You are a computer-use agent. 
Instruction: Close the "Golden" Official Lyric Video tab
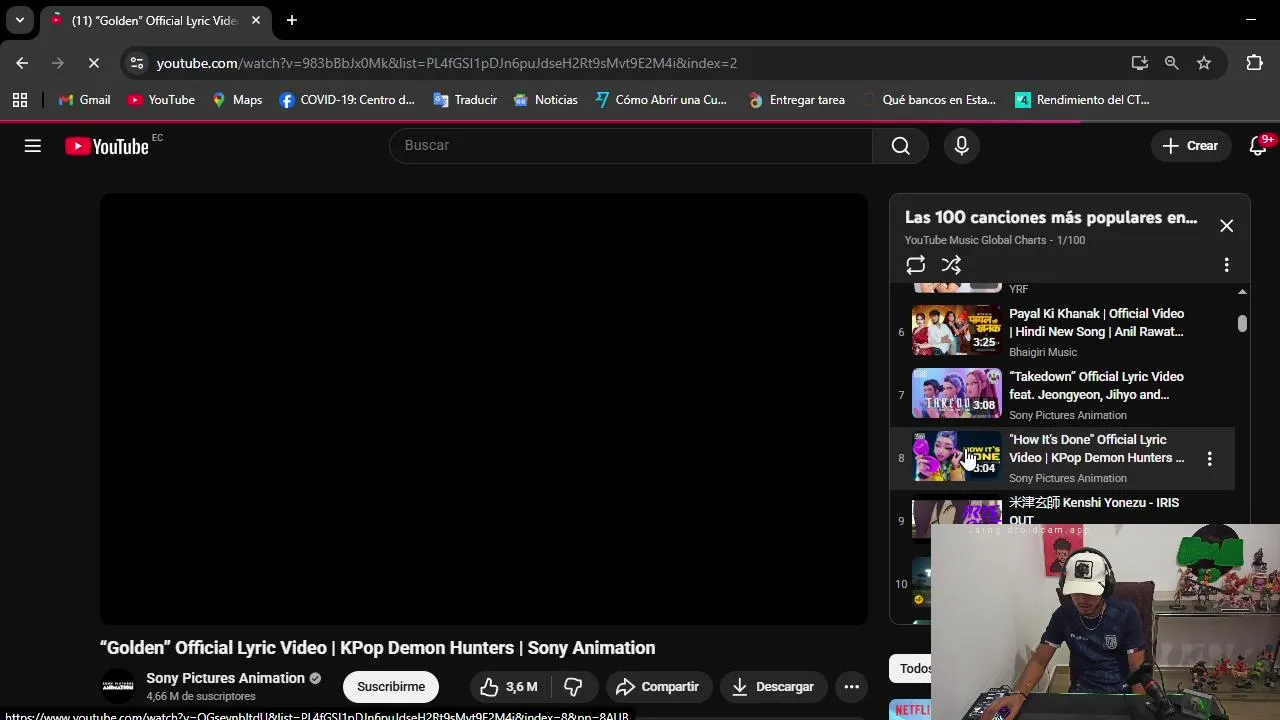(256, 20)
